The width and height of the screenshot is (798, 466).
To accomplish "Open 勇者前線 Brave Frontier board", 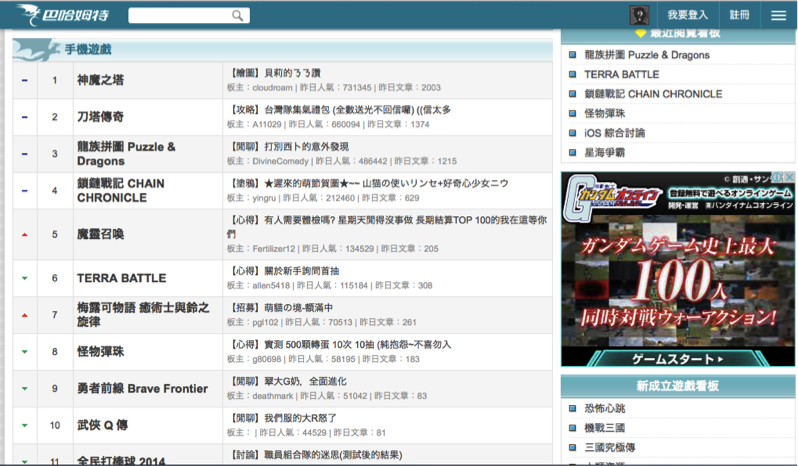I will [x=142, y=388].
